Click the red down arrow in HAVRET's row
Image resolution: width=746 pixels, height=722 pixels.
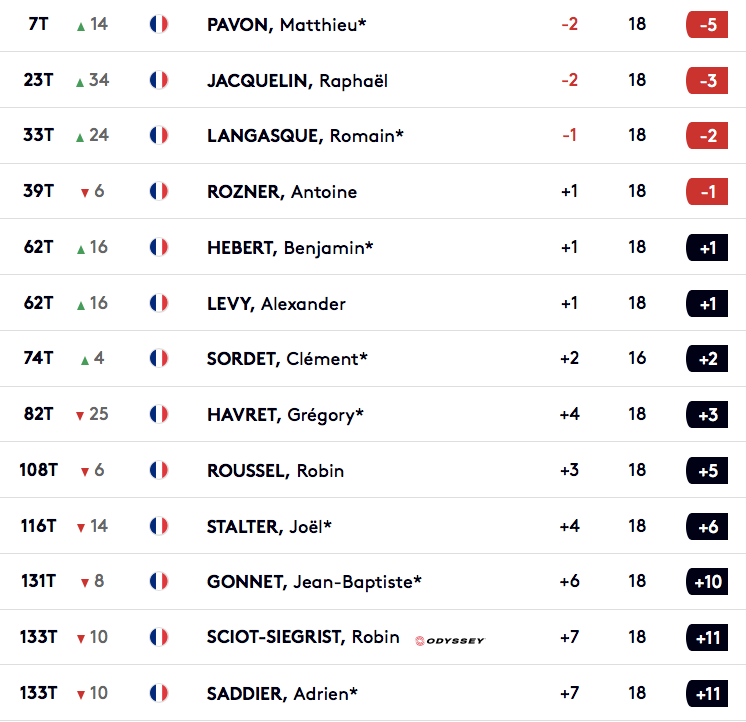[80, 416]
